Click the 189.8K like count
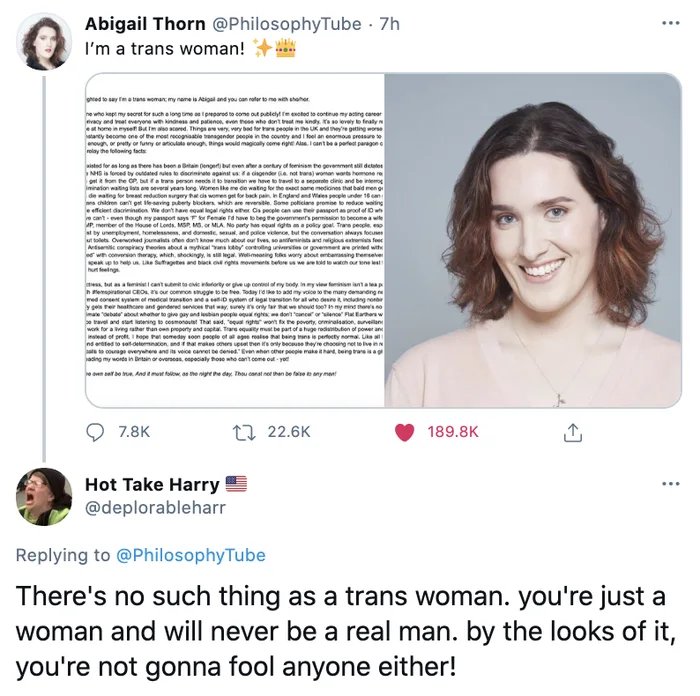The height and width of the screenshot is (696, 700). coord(452,431)
